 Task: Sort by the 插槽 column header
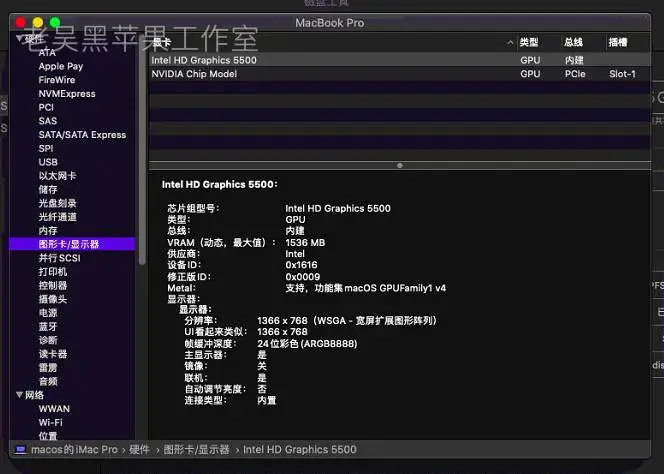pyautogui.click(x=618, y=42)
